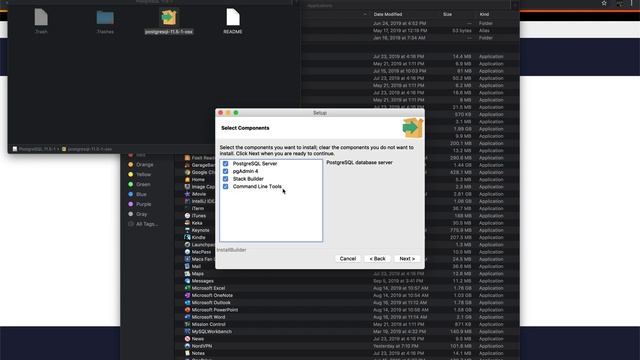Viewport: 640px width, 360px height.
Task: Toggle the Command Line Tools checkbox
Action: (225, 187)
